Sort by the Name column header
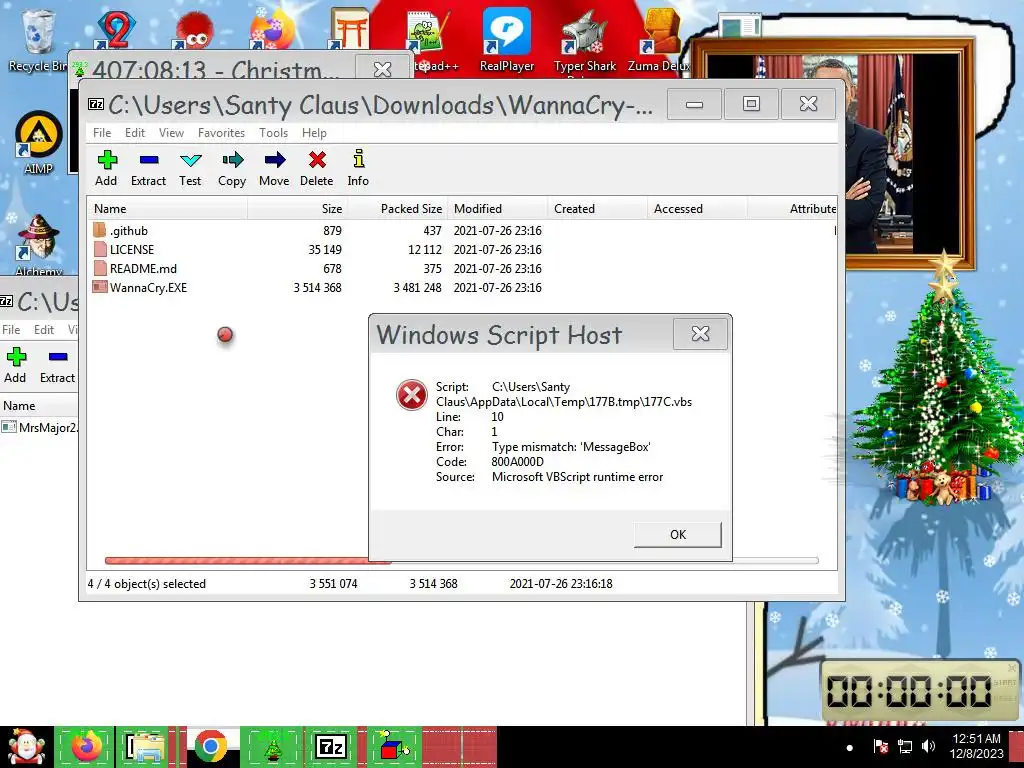 point(168,208)
